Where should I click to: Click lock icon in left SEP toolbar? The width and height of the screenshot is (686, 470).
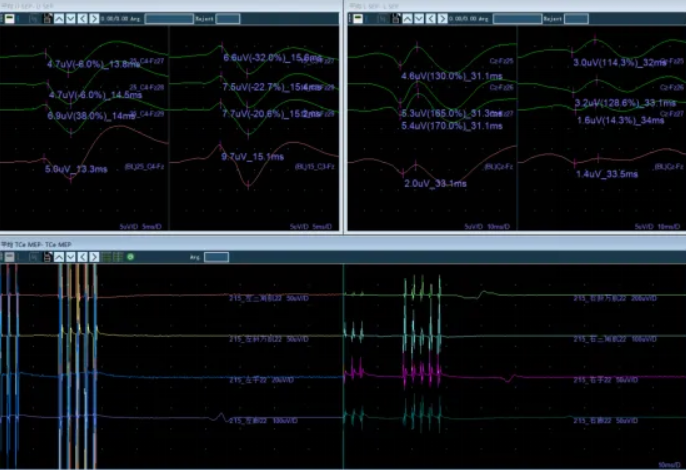(x=48, y=18)
